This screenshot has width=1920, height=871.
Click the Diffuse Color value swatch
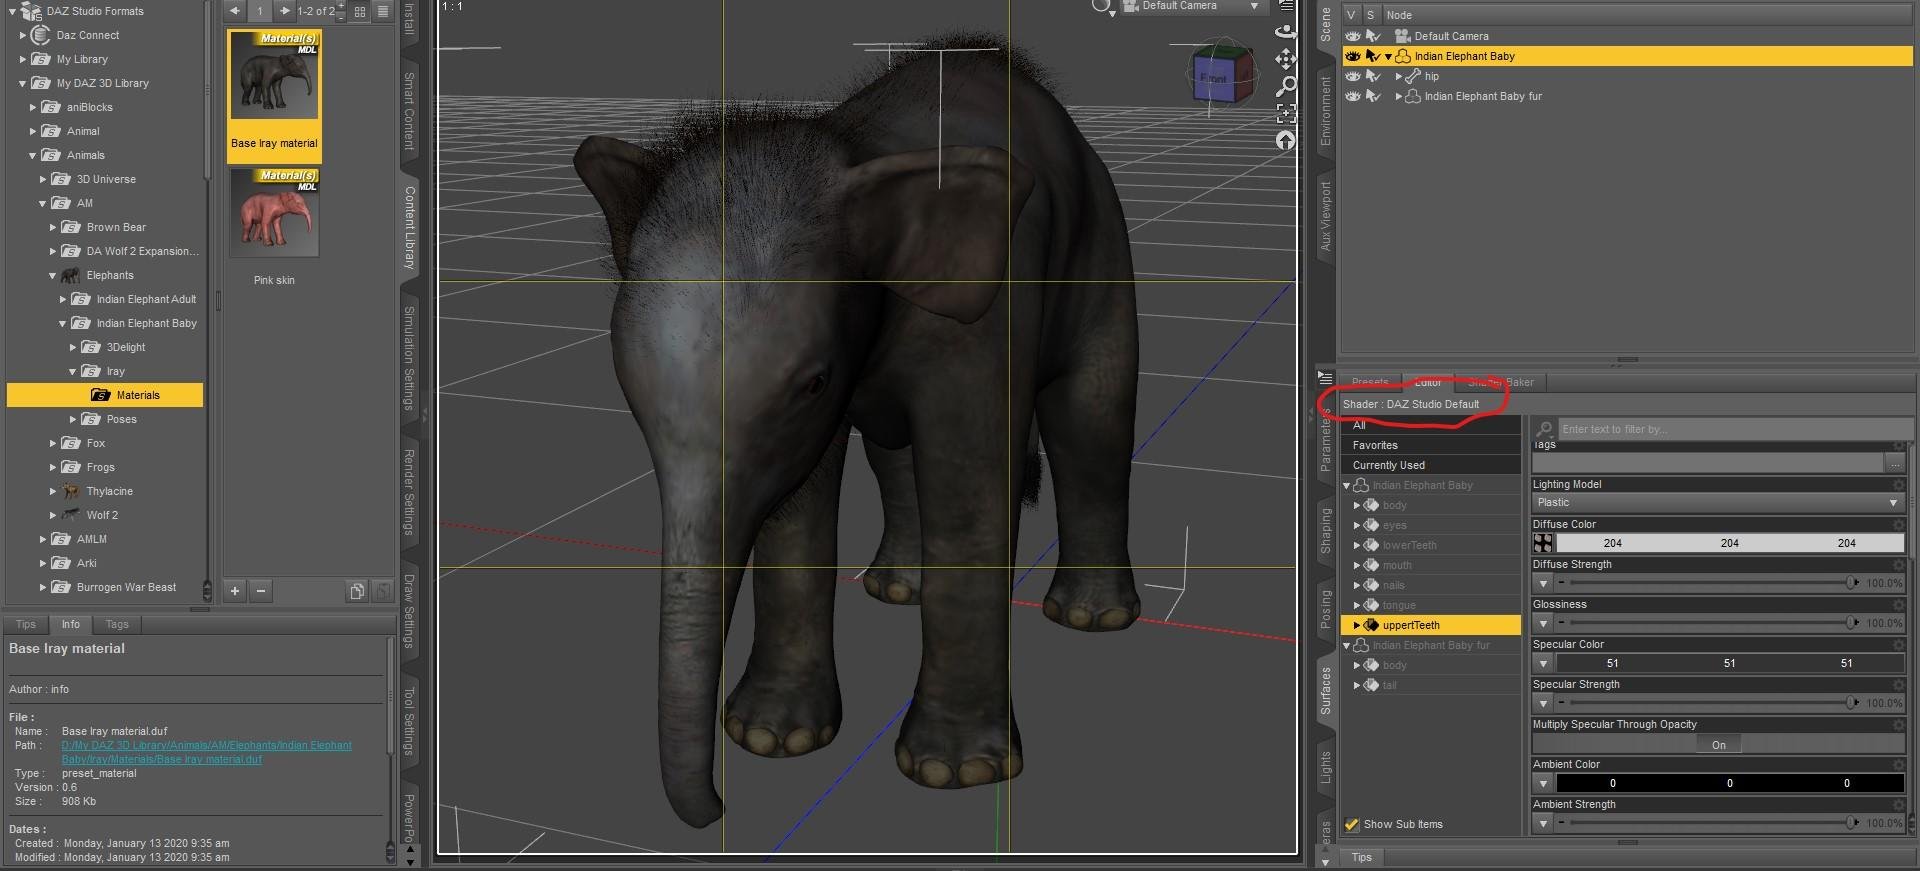pyautogui.click(x=1729, y=543)
